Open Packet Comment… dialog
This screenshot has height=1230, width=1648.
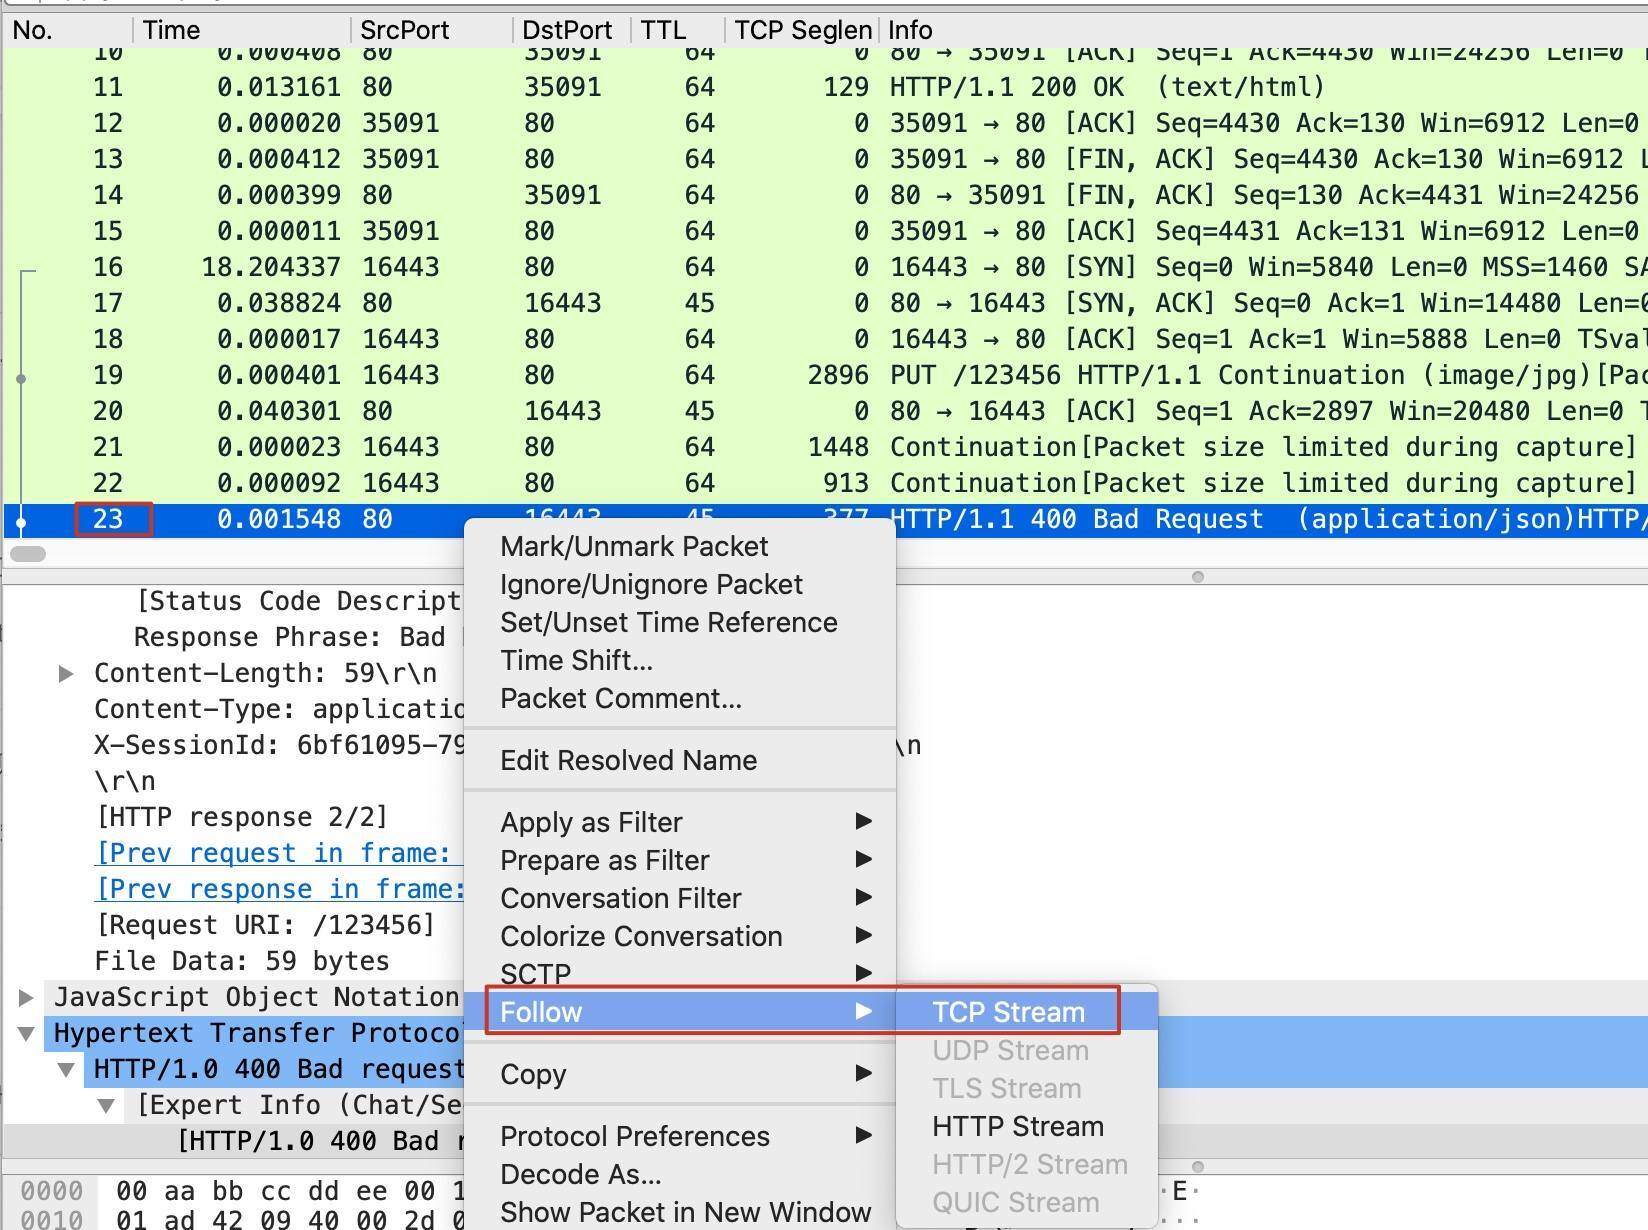click(x=620, y=698)
